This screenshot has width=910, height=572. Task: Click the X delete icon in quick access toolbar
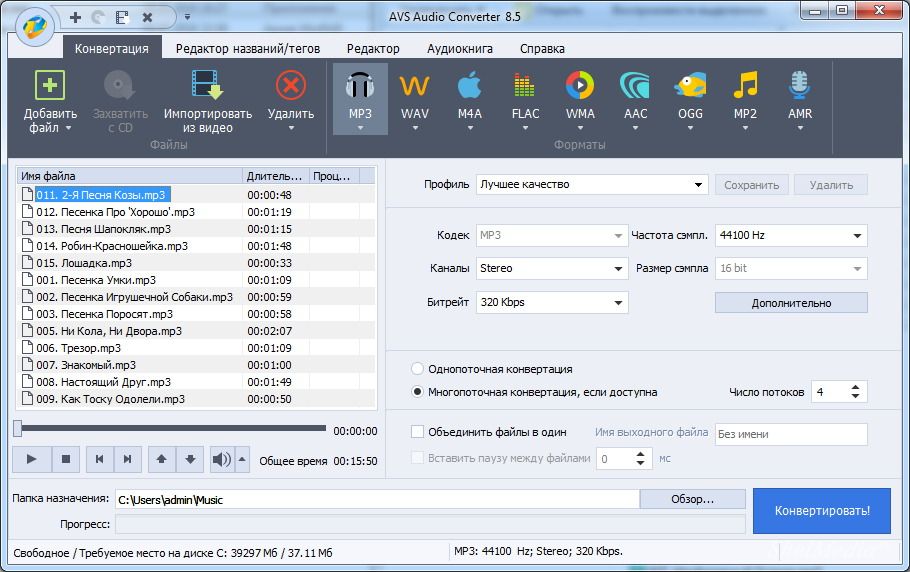coord(147,17)
